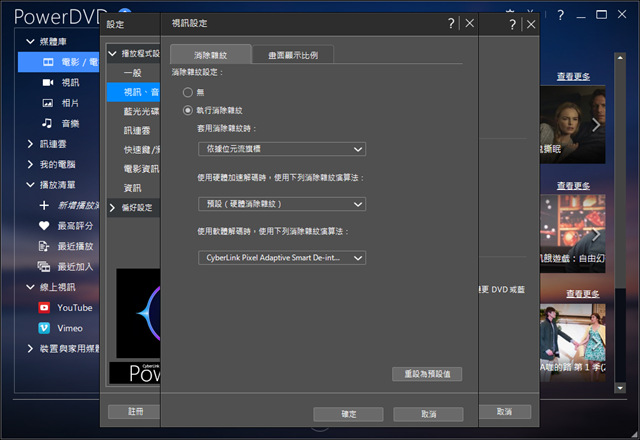Expand 偏好設定 in the 設定 tree
The height and width of the screenshot is (440, 640).
113,208
